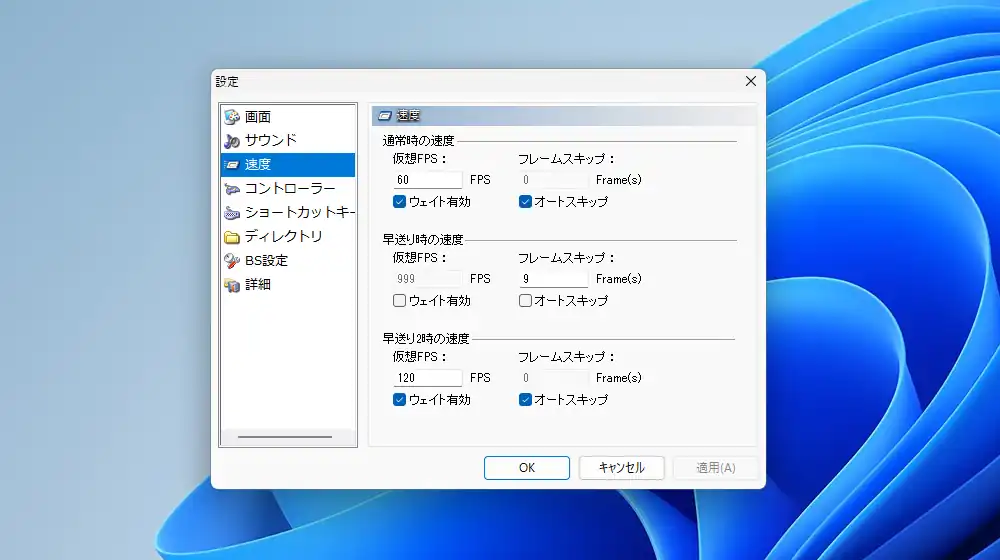Toggle ウェイト有効 under 早送り2時の速度
This screenshot has width=1000, height=560.
(399, 400)
